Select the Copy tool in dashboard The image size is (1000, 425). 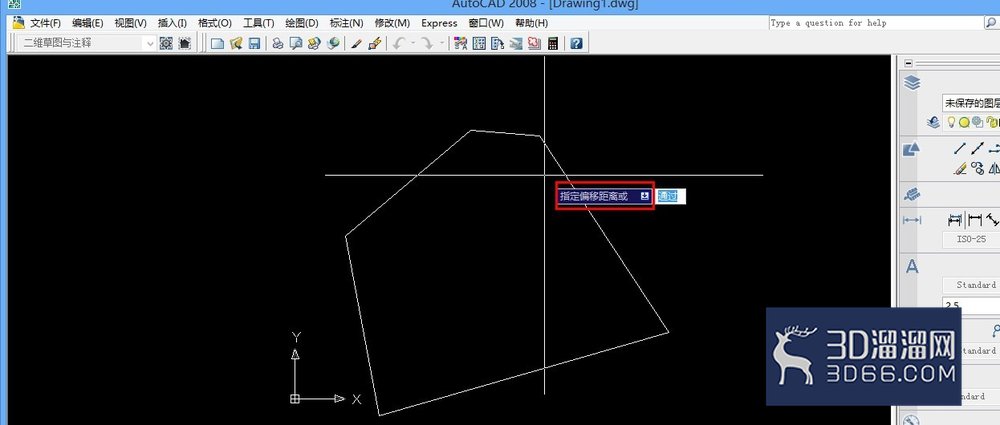977,168
